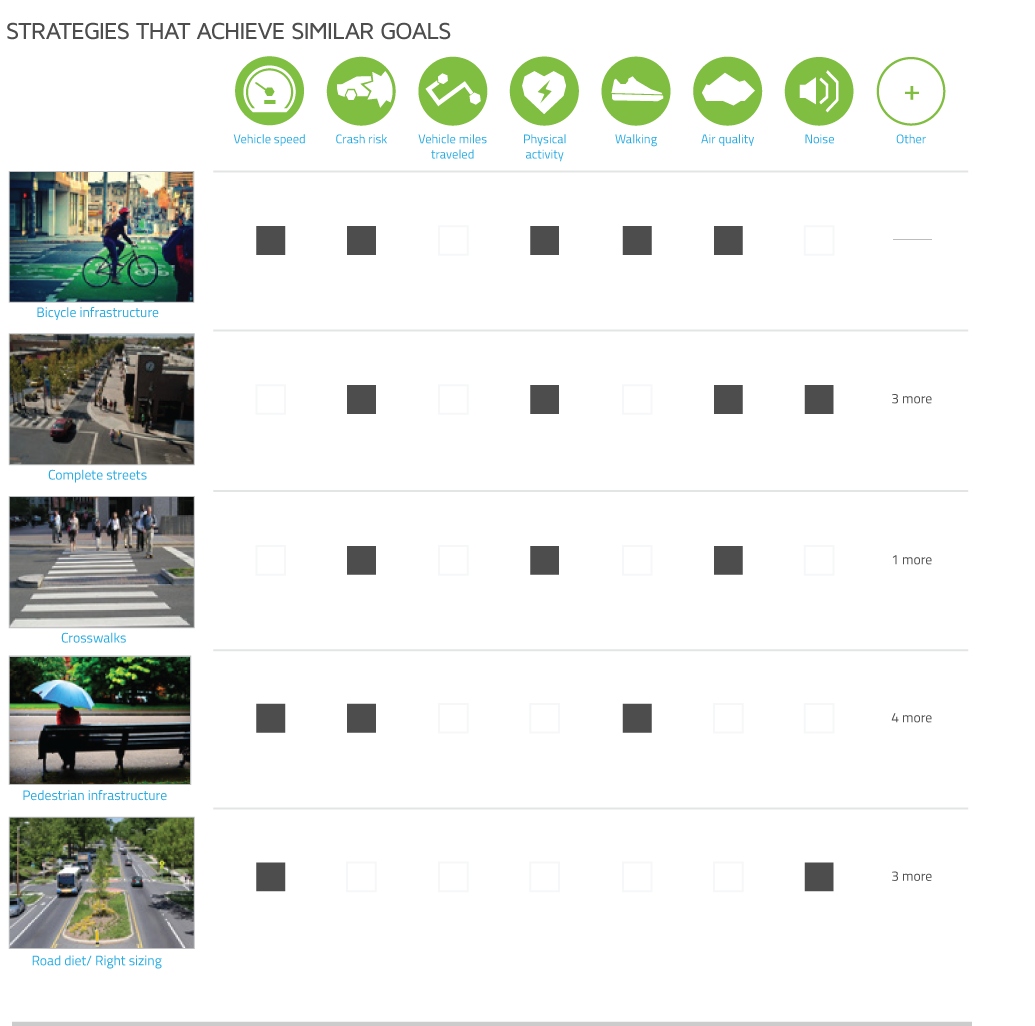The height and width of the screenshot is (1026, 1035).
Task: Expand "3 more" in Complete streets row
Action: tap(912, 399)
